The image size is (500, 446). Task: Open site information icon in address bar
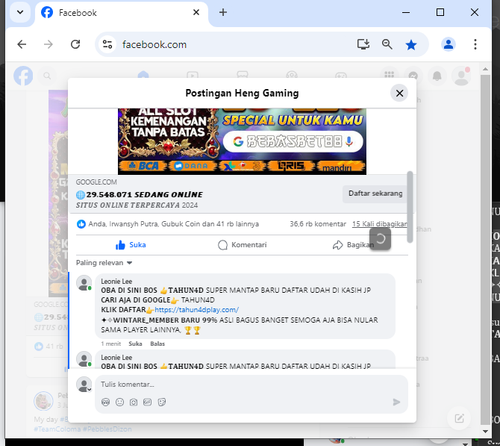107,44
